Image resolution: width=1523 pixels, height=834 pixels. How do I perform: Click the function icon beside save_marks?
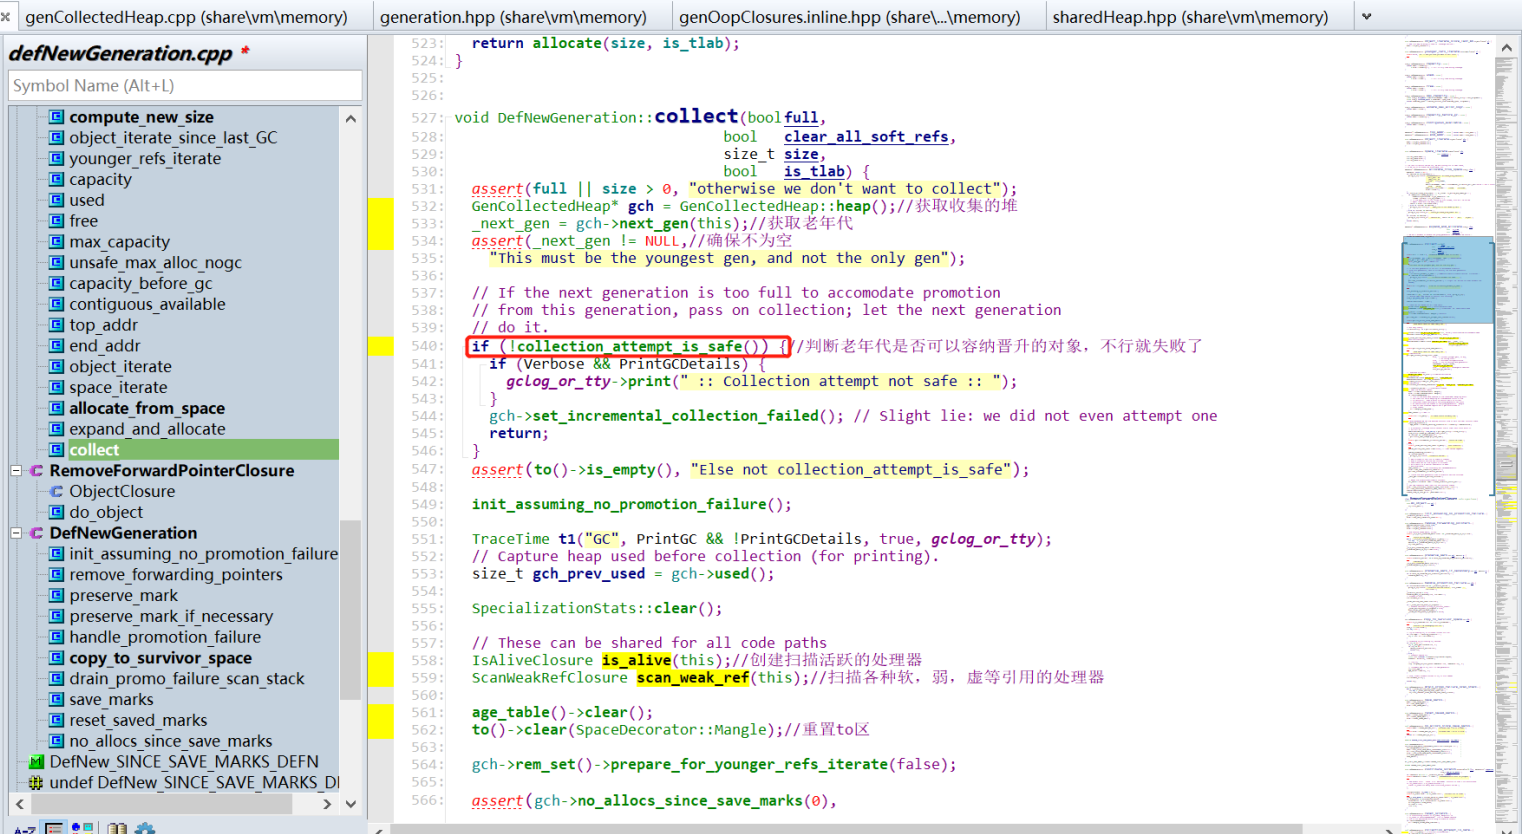coord(57,699)
